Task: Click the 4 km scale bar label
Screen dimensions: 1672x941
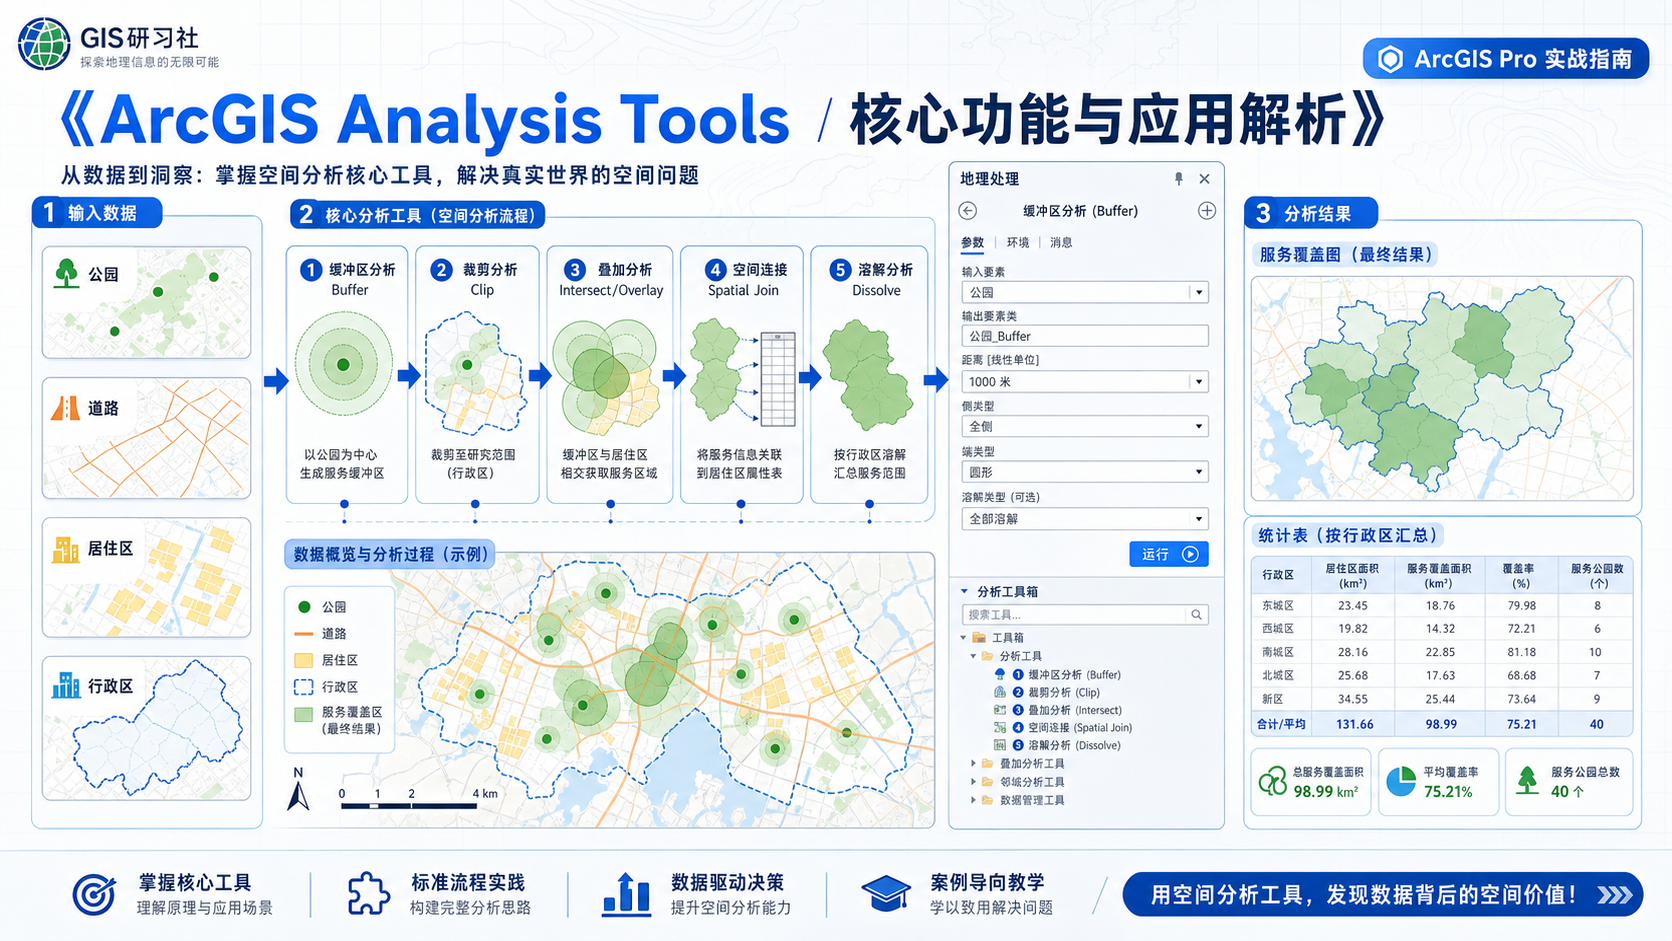Action: pos(484,793)
